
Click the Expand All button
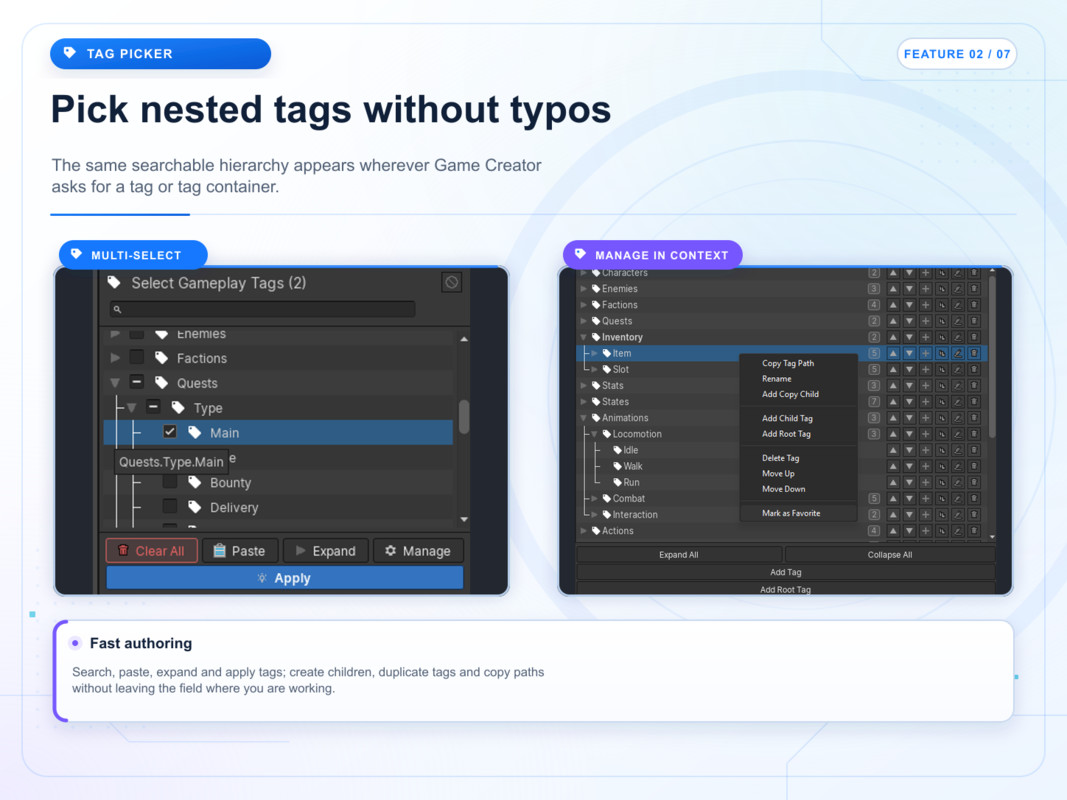[x=678, y=555]
